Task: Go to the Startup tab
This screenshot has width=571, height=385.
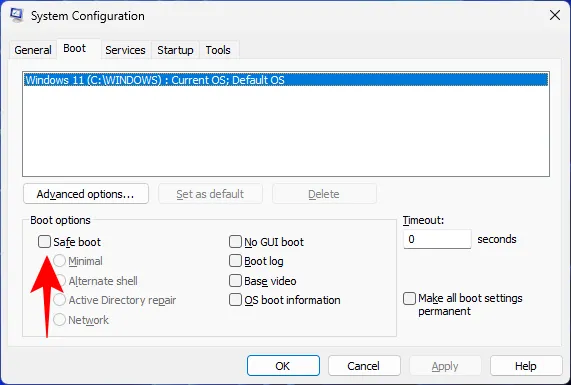Action: click(x=175, y=50)
